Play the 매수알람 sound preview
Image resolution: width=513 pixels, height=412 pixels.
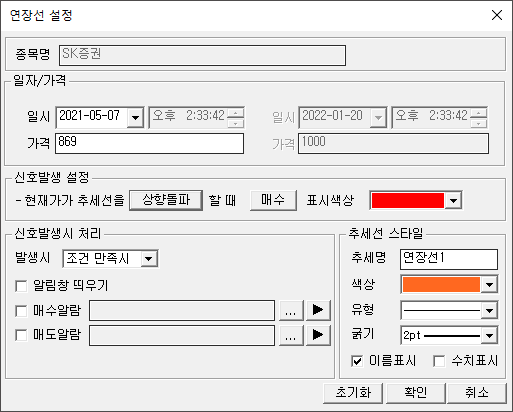coord(318,310)
